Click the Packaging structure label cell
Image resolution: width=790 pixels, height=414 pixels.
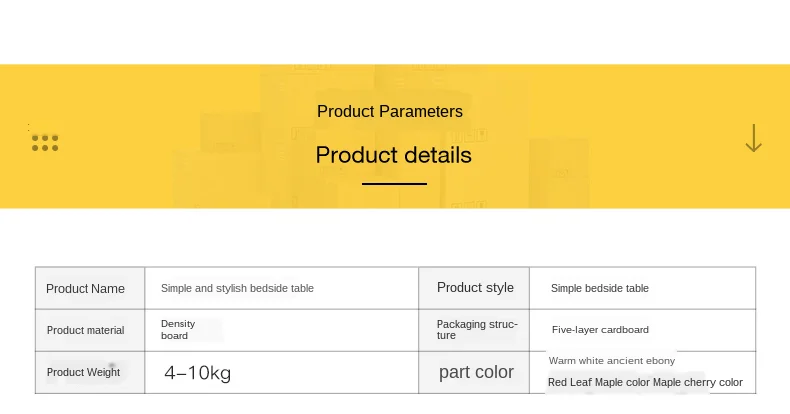tap(474, 330)
